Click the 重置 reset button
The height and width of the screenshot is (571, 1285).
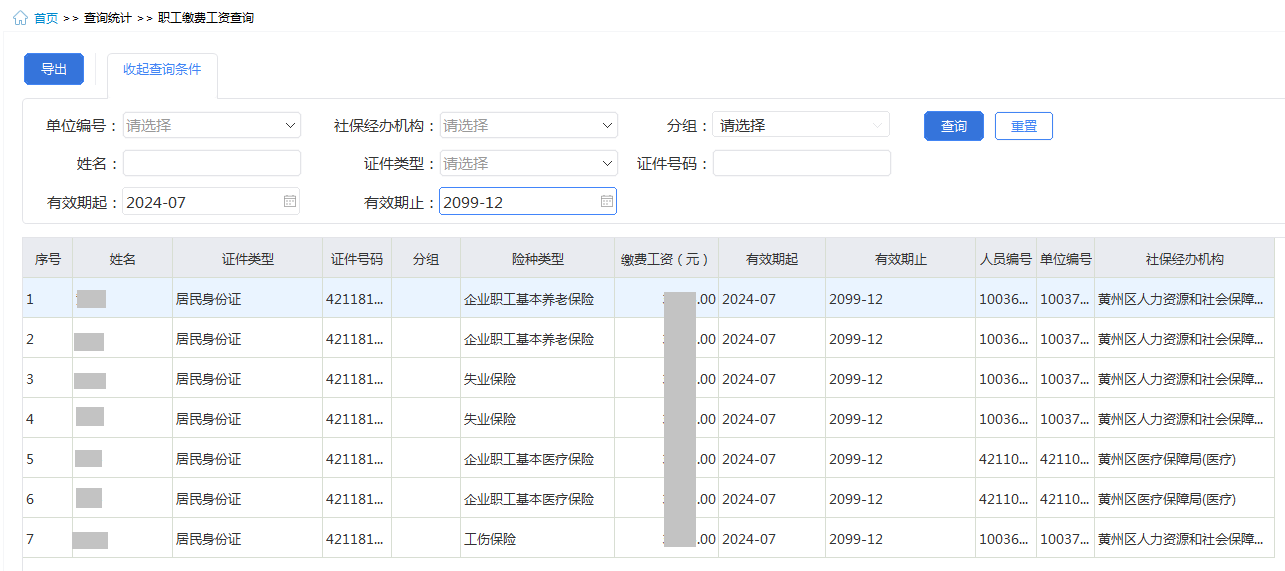1024,126
